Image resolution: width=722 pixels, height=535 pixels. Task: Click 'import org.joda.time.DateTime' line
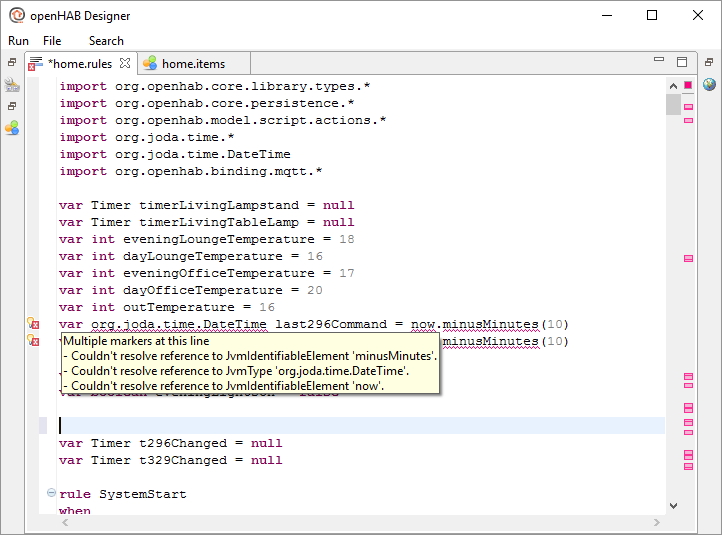175,154
